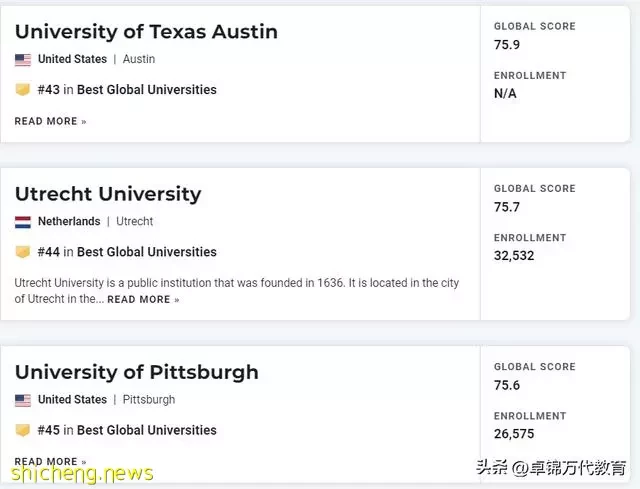Click the United States flag under Texas Austin
640x489 pixels.
tap(23, 60)
